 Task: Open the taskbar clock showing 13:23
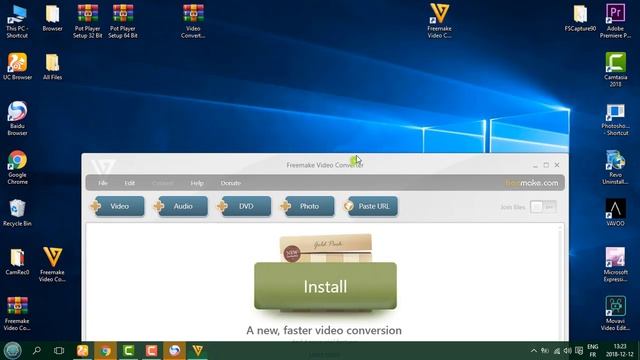click(620, 351)
